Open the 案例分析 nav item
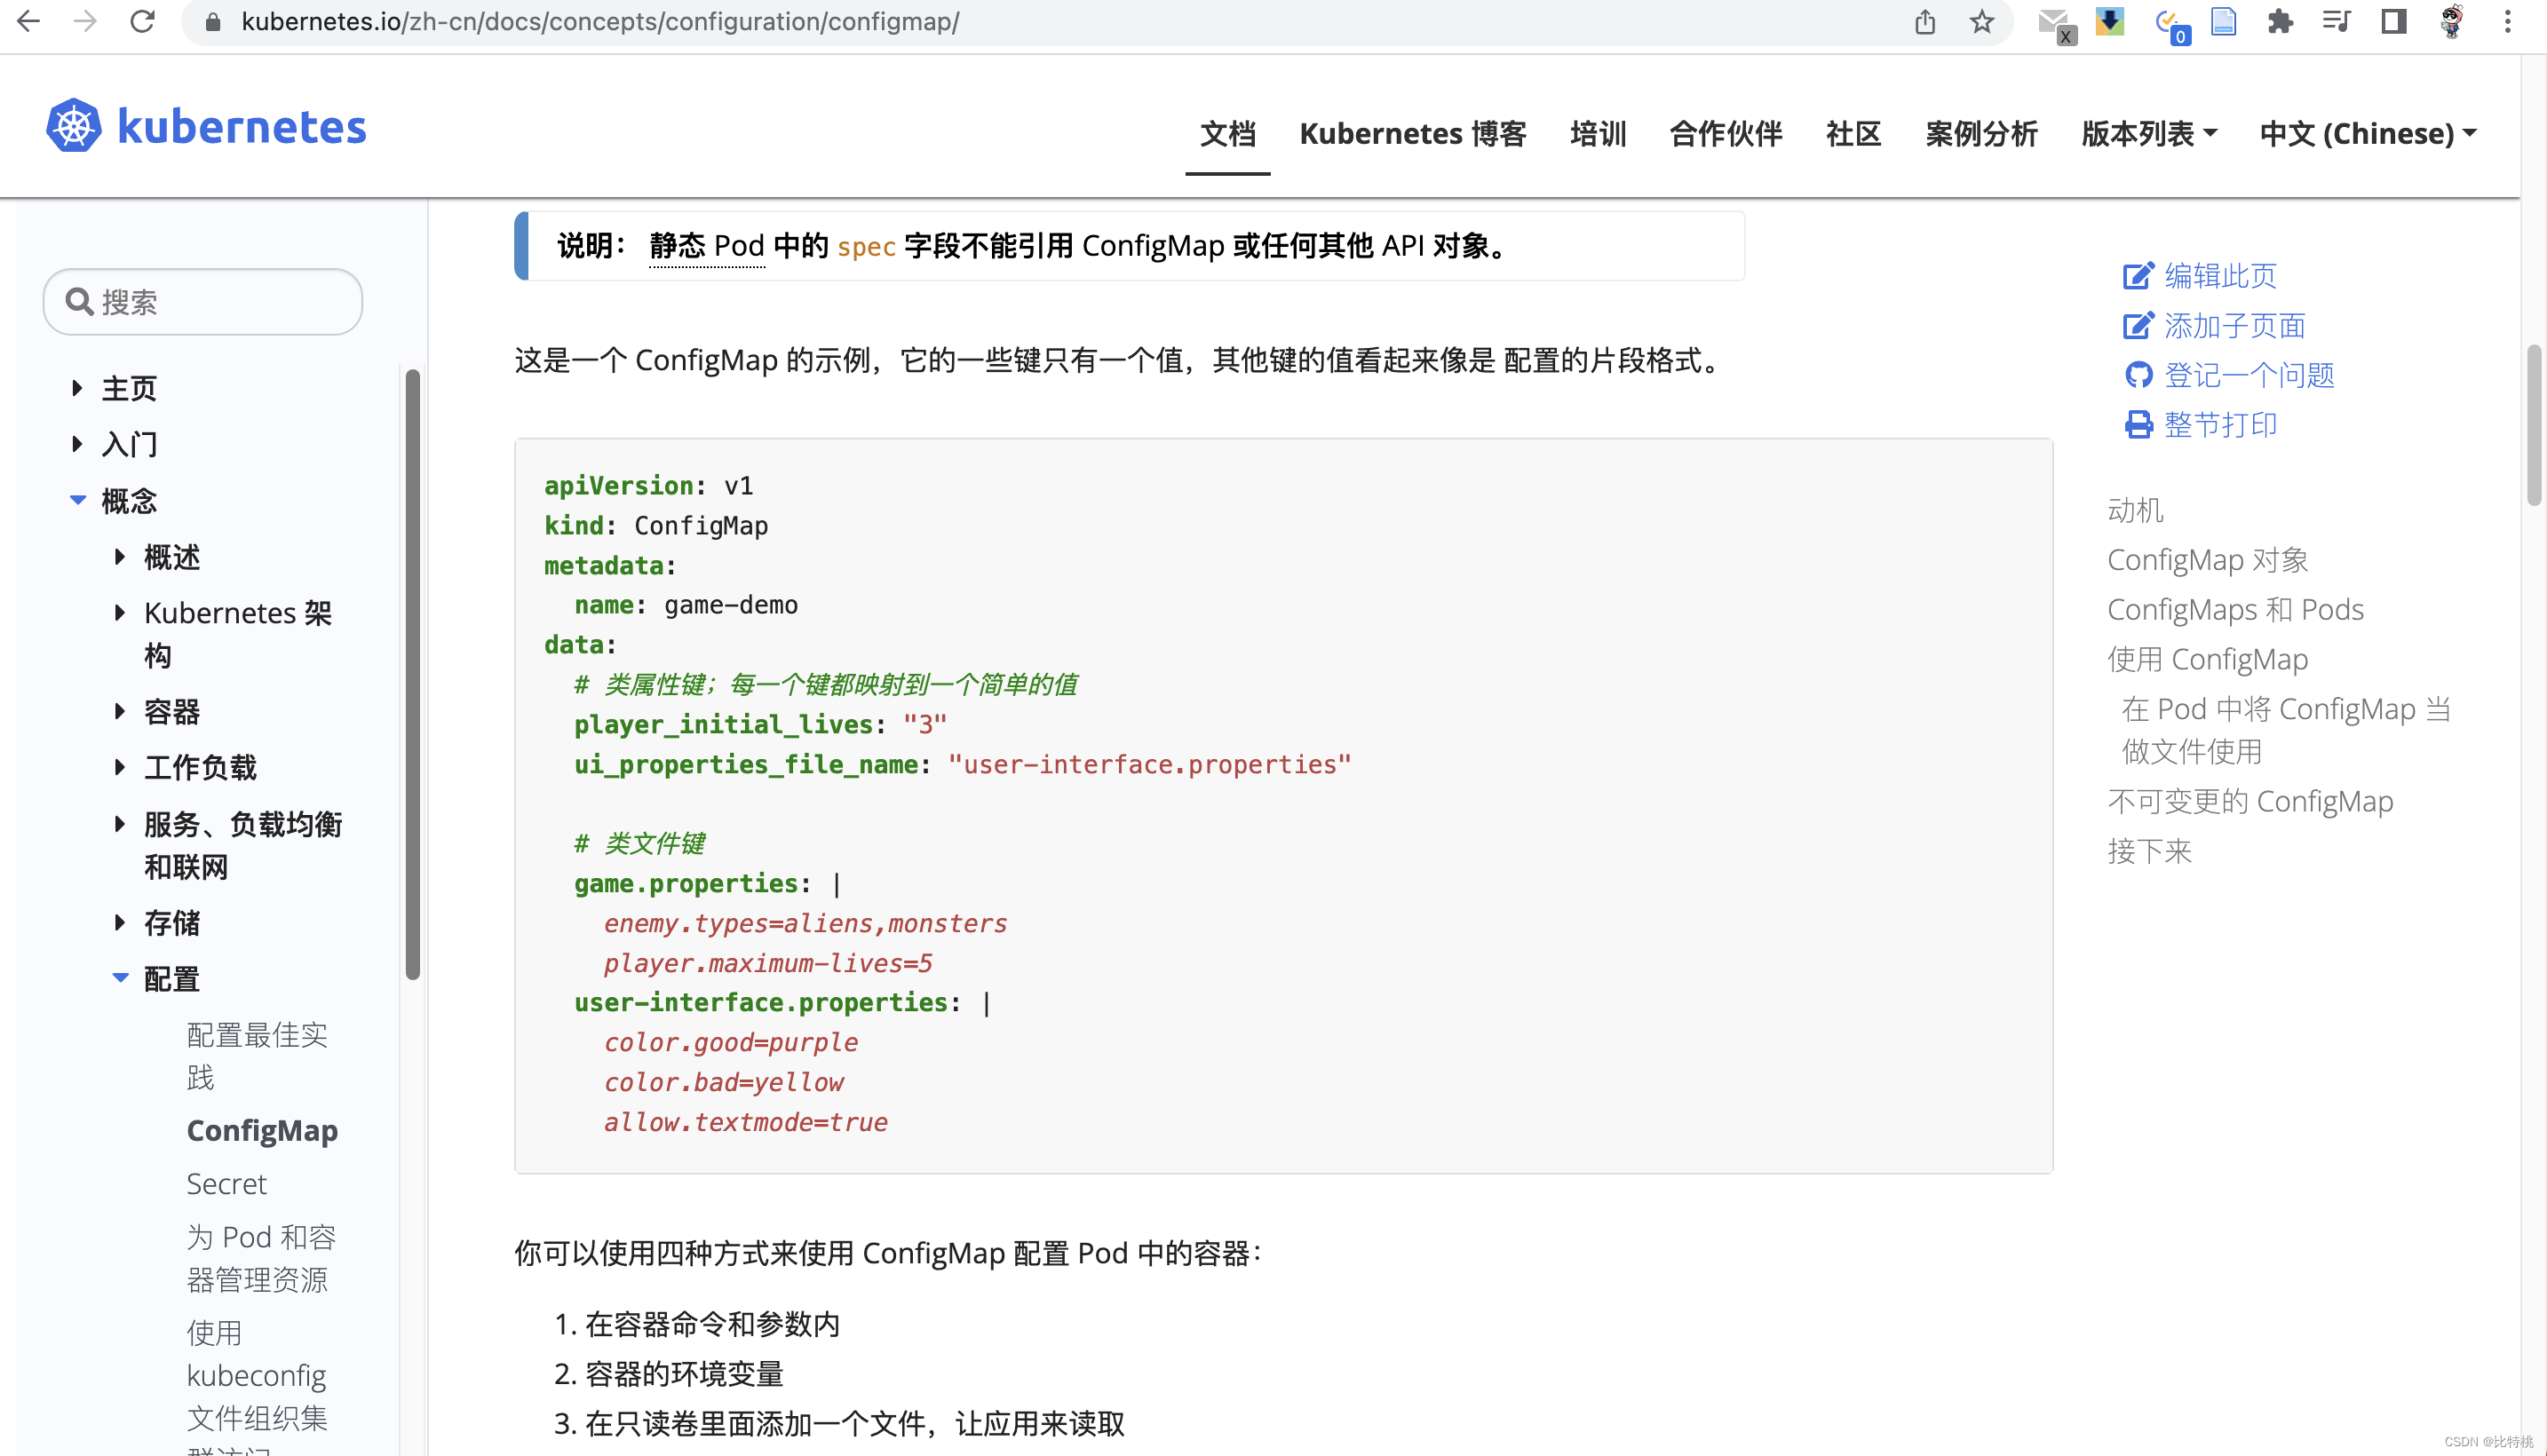 (1981, 133)
